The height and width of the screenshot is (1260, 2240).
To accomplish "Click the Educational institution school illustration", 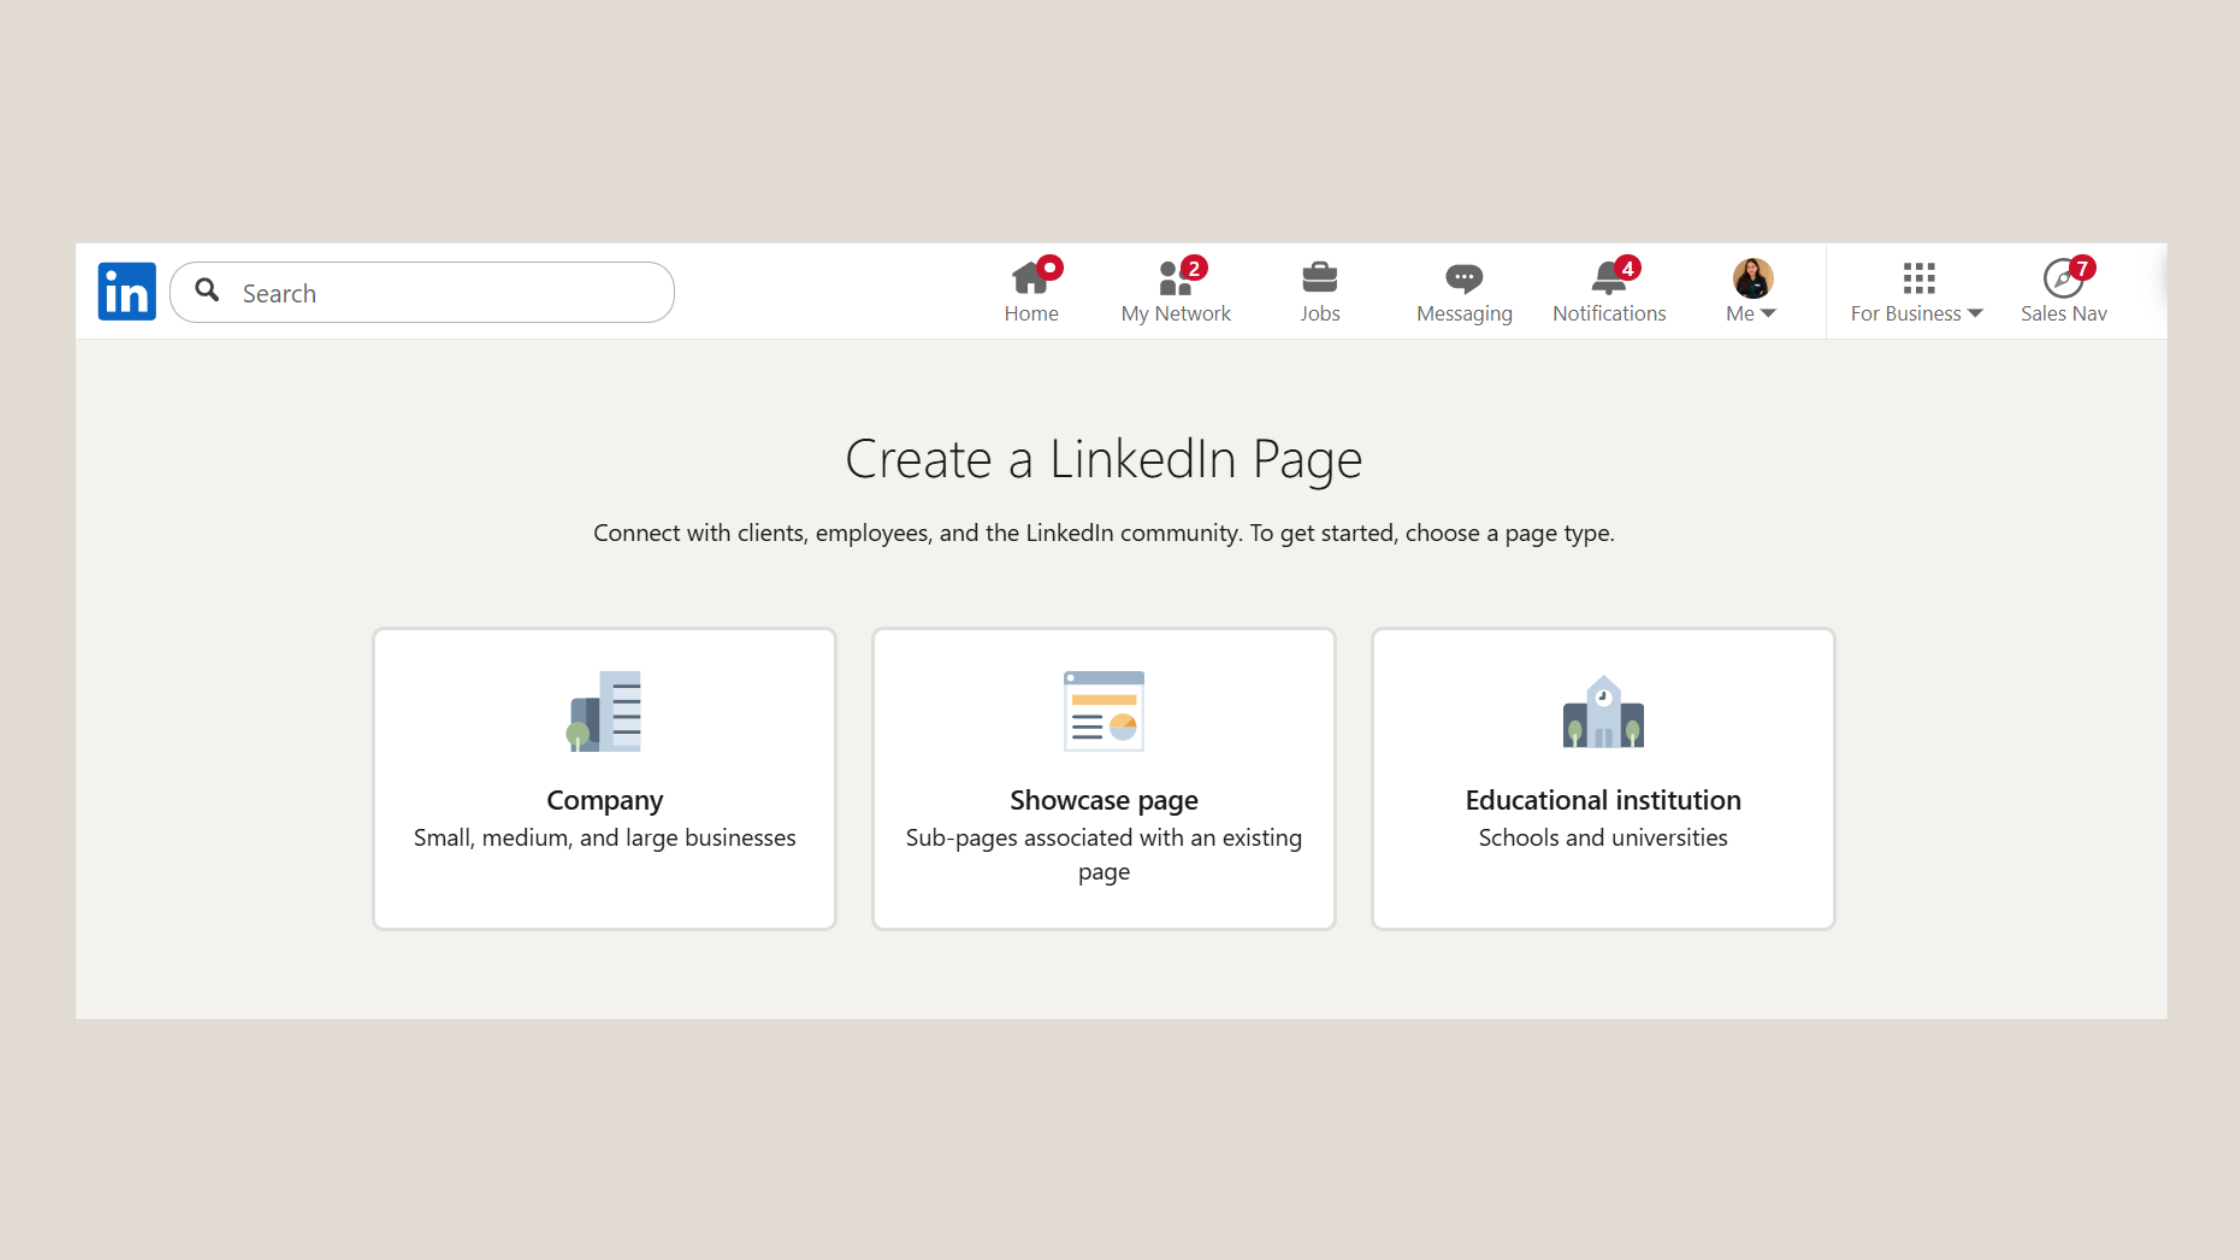I will [x=1603, y=711].
